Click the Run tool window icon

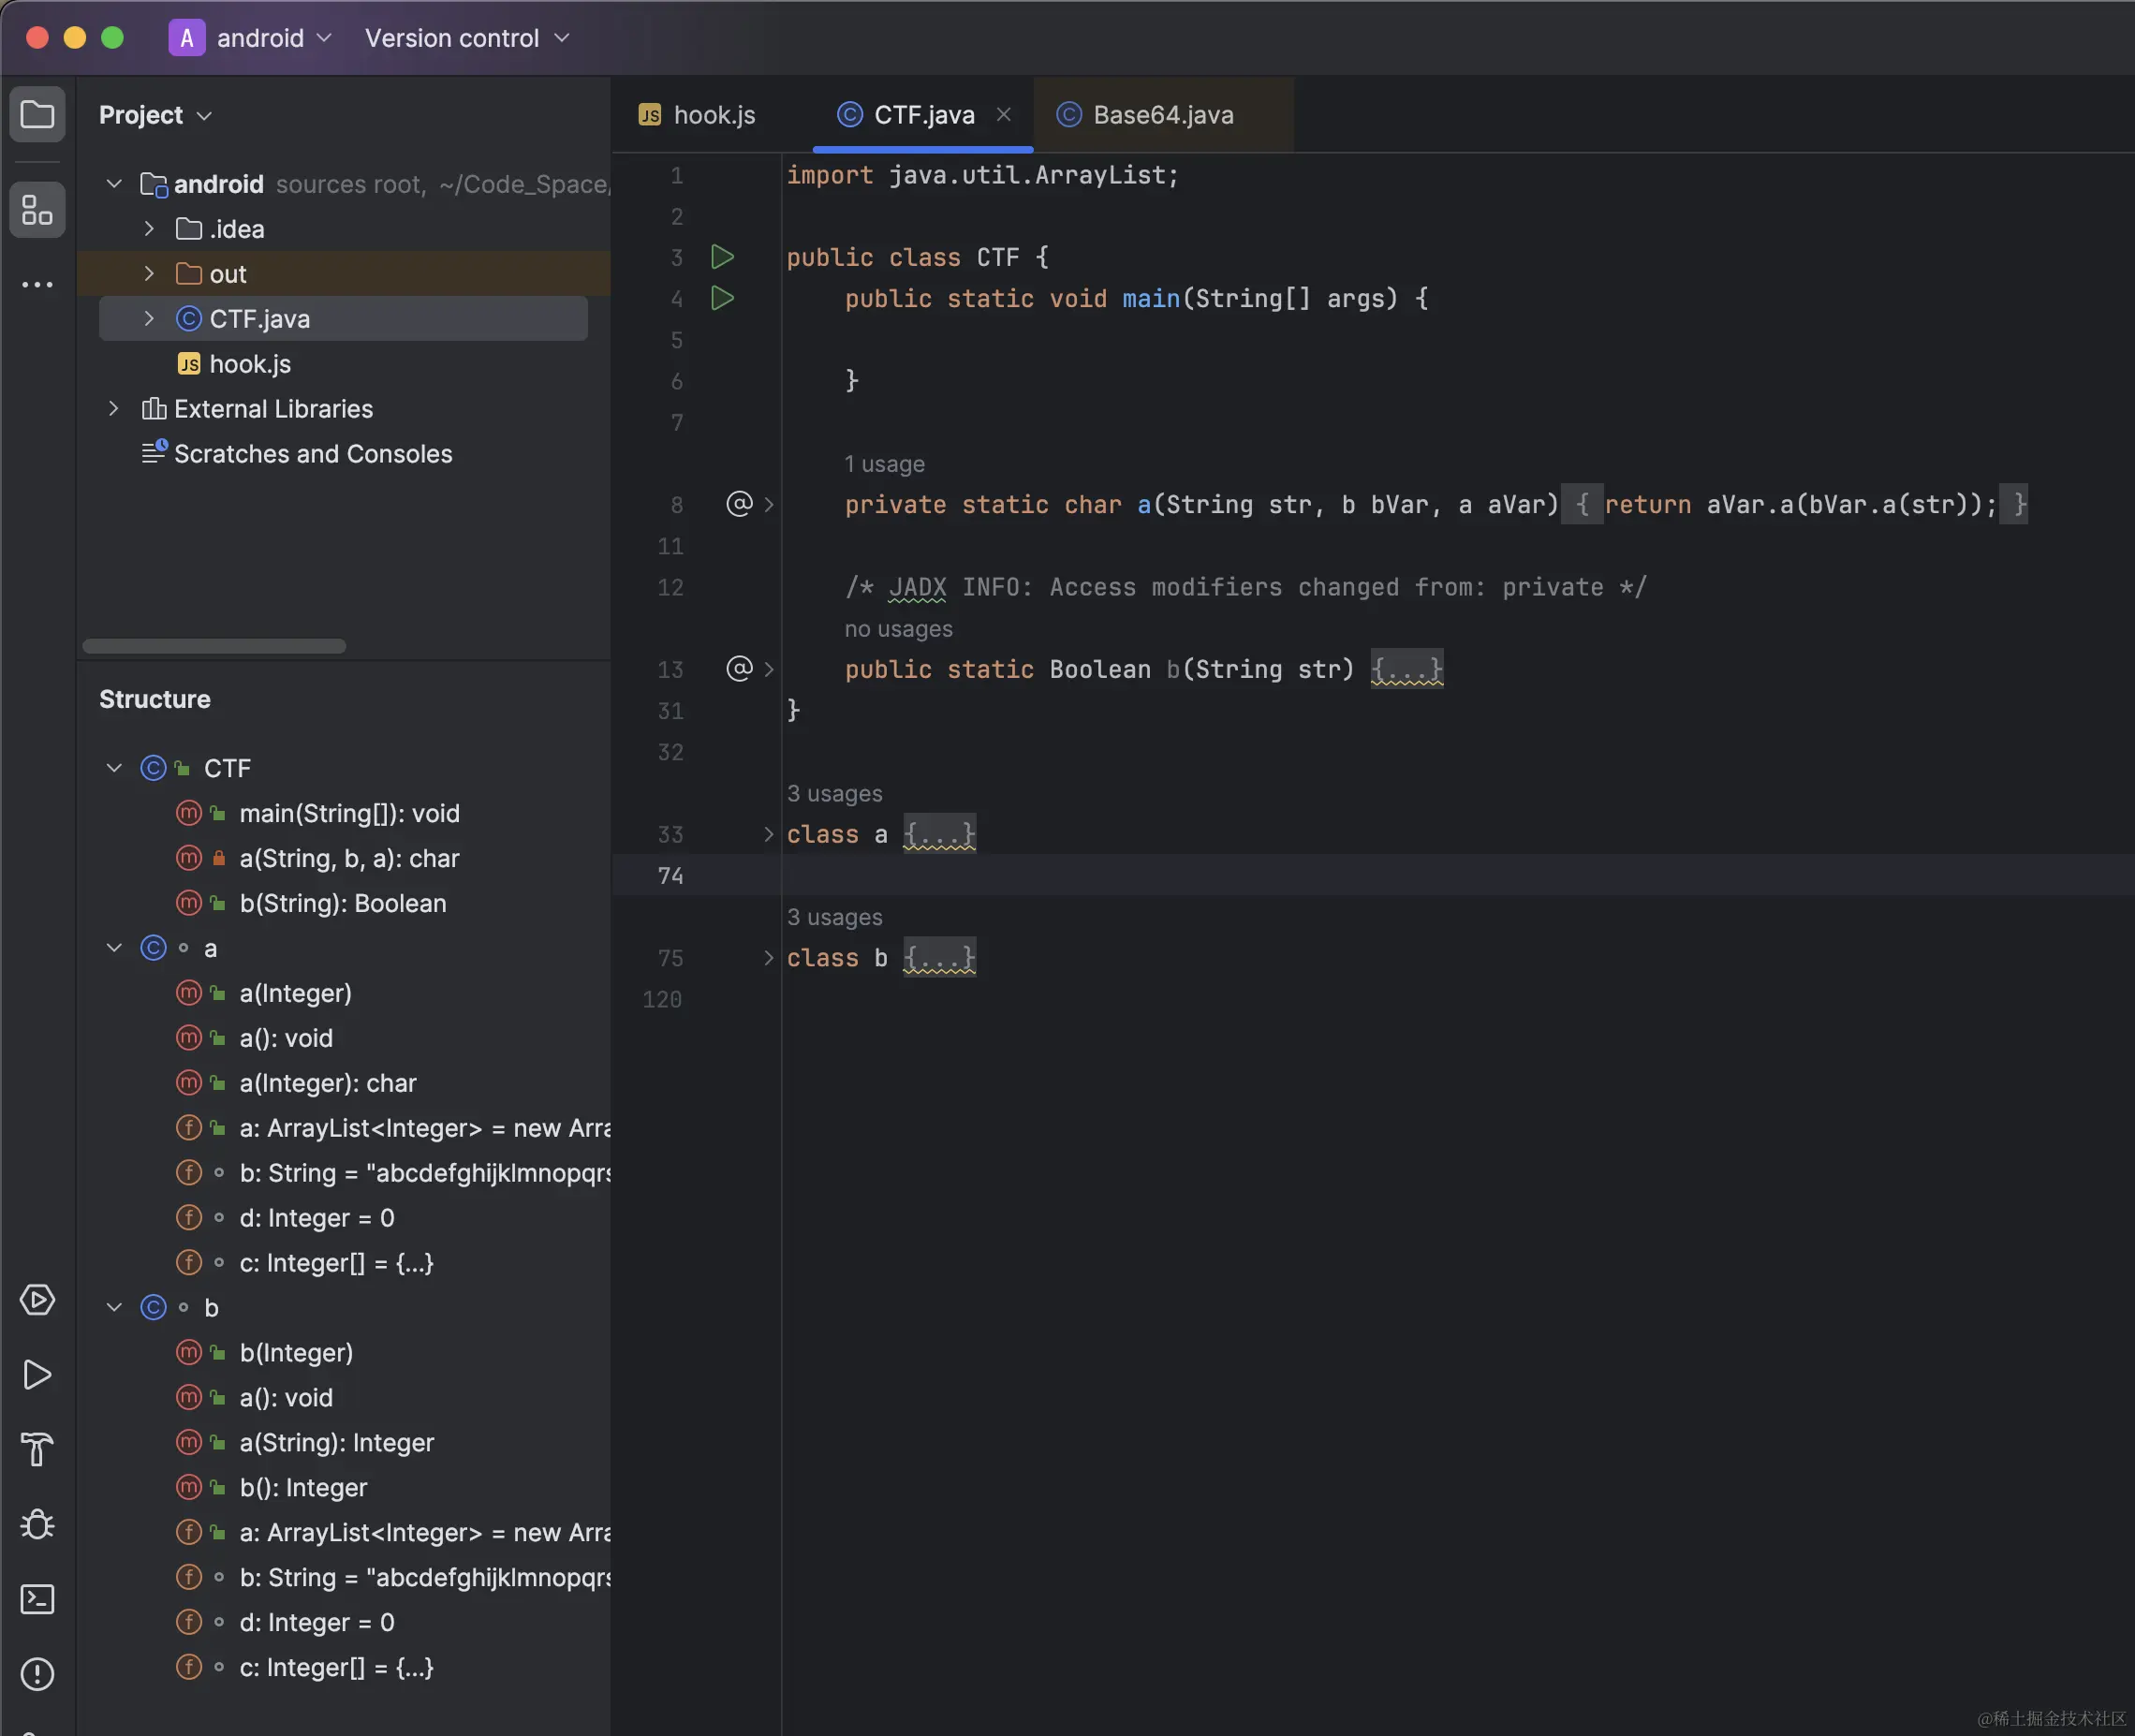click(x=37, y=1375)
